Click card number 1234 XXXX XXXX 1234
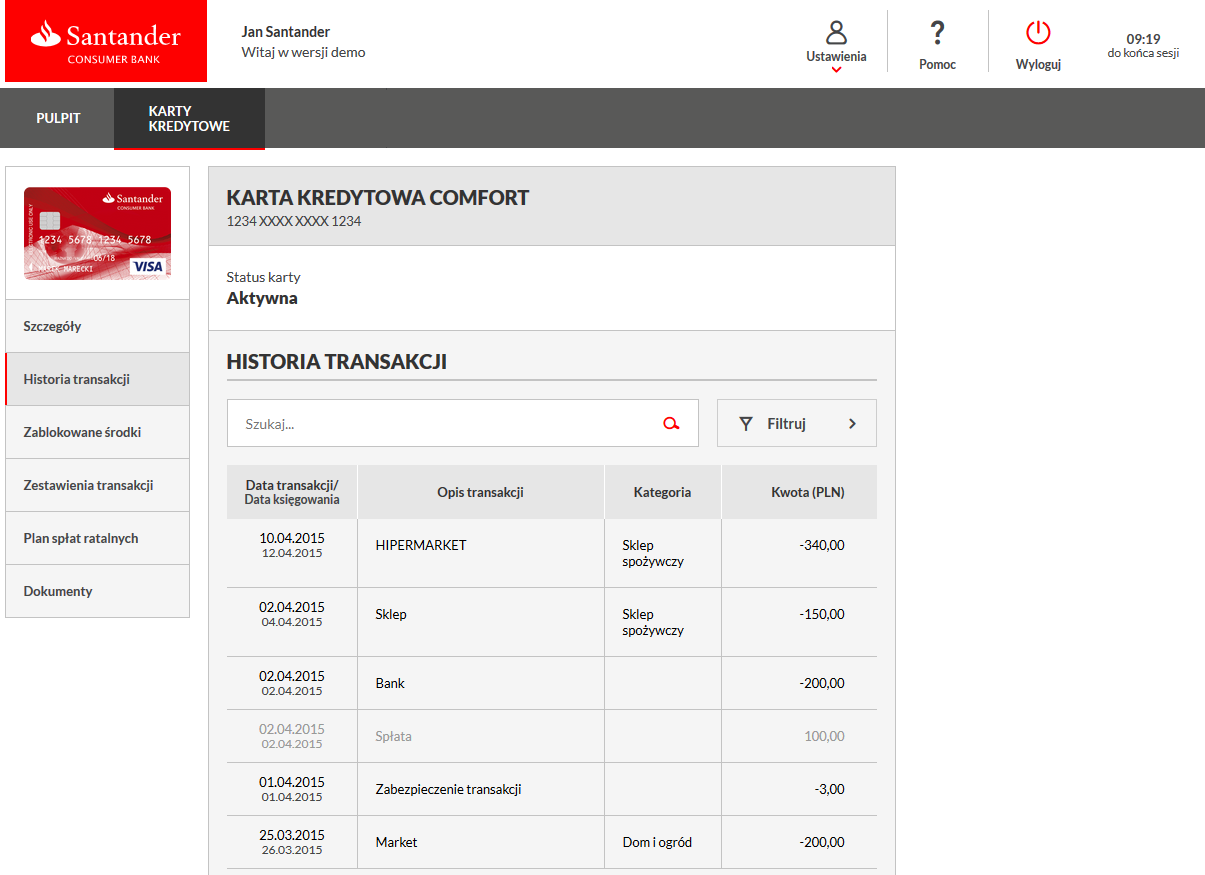 click(x=294, y=221)
